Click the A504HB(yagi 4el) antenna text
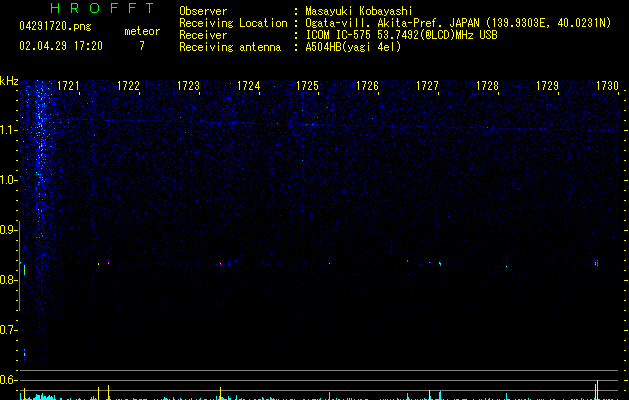The height and width of the screenshot is (400, 629). coord(353,47)
